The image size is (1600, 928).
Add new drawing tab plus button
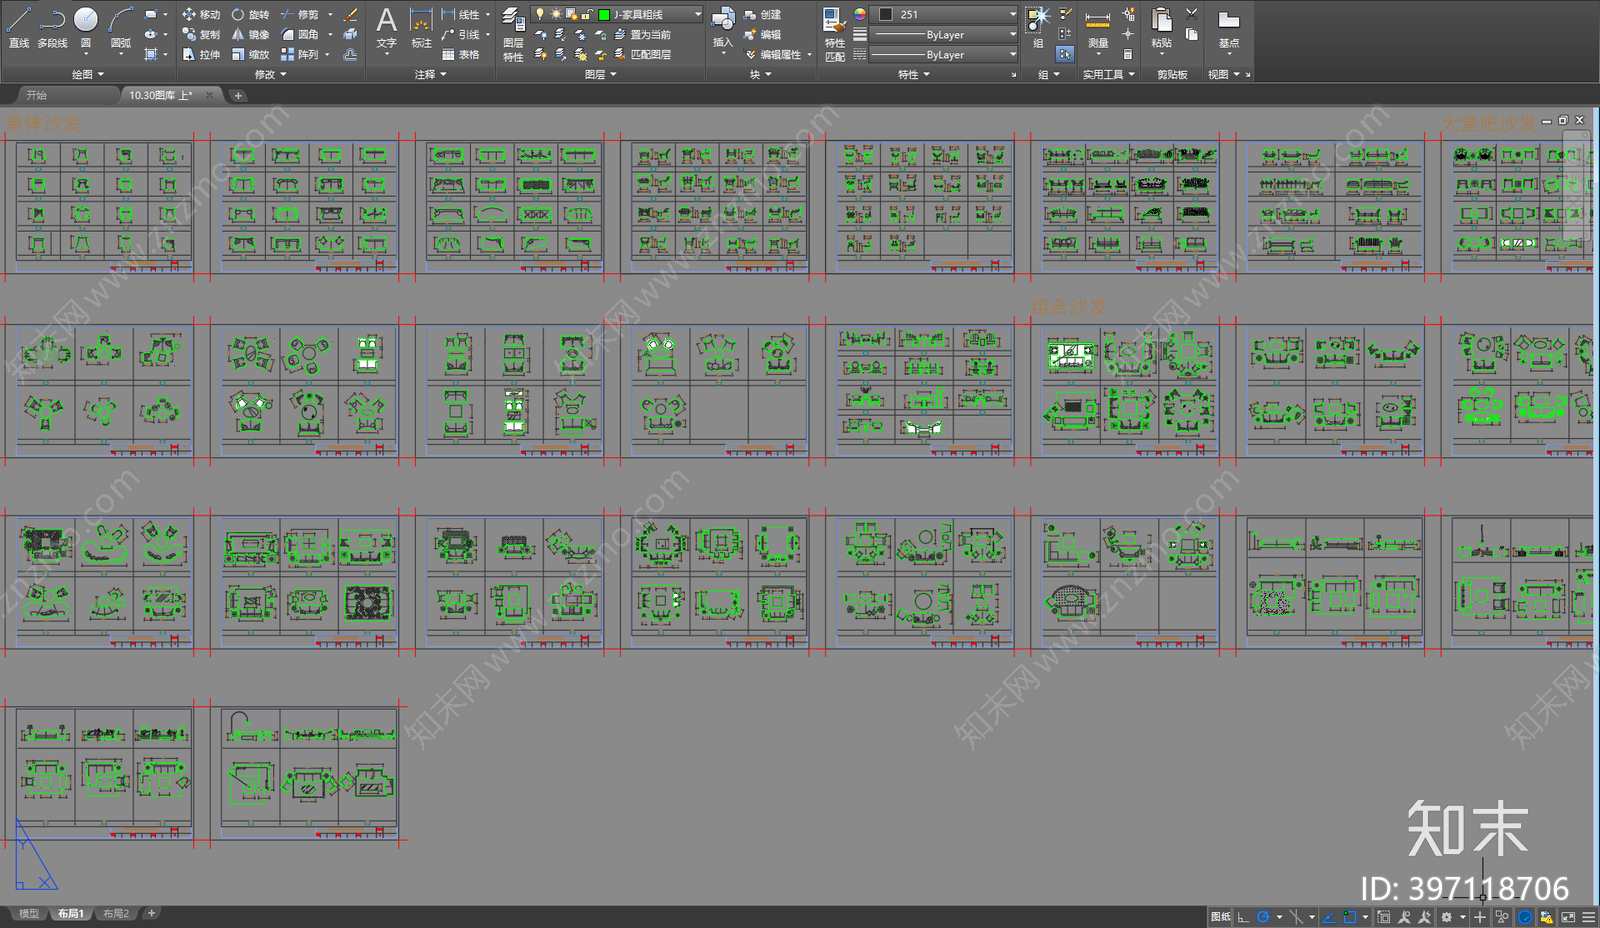(x=238, y=95)
